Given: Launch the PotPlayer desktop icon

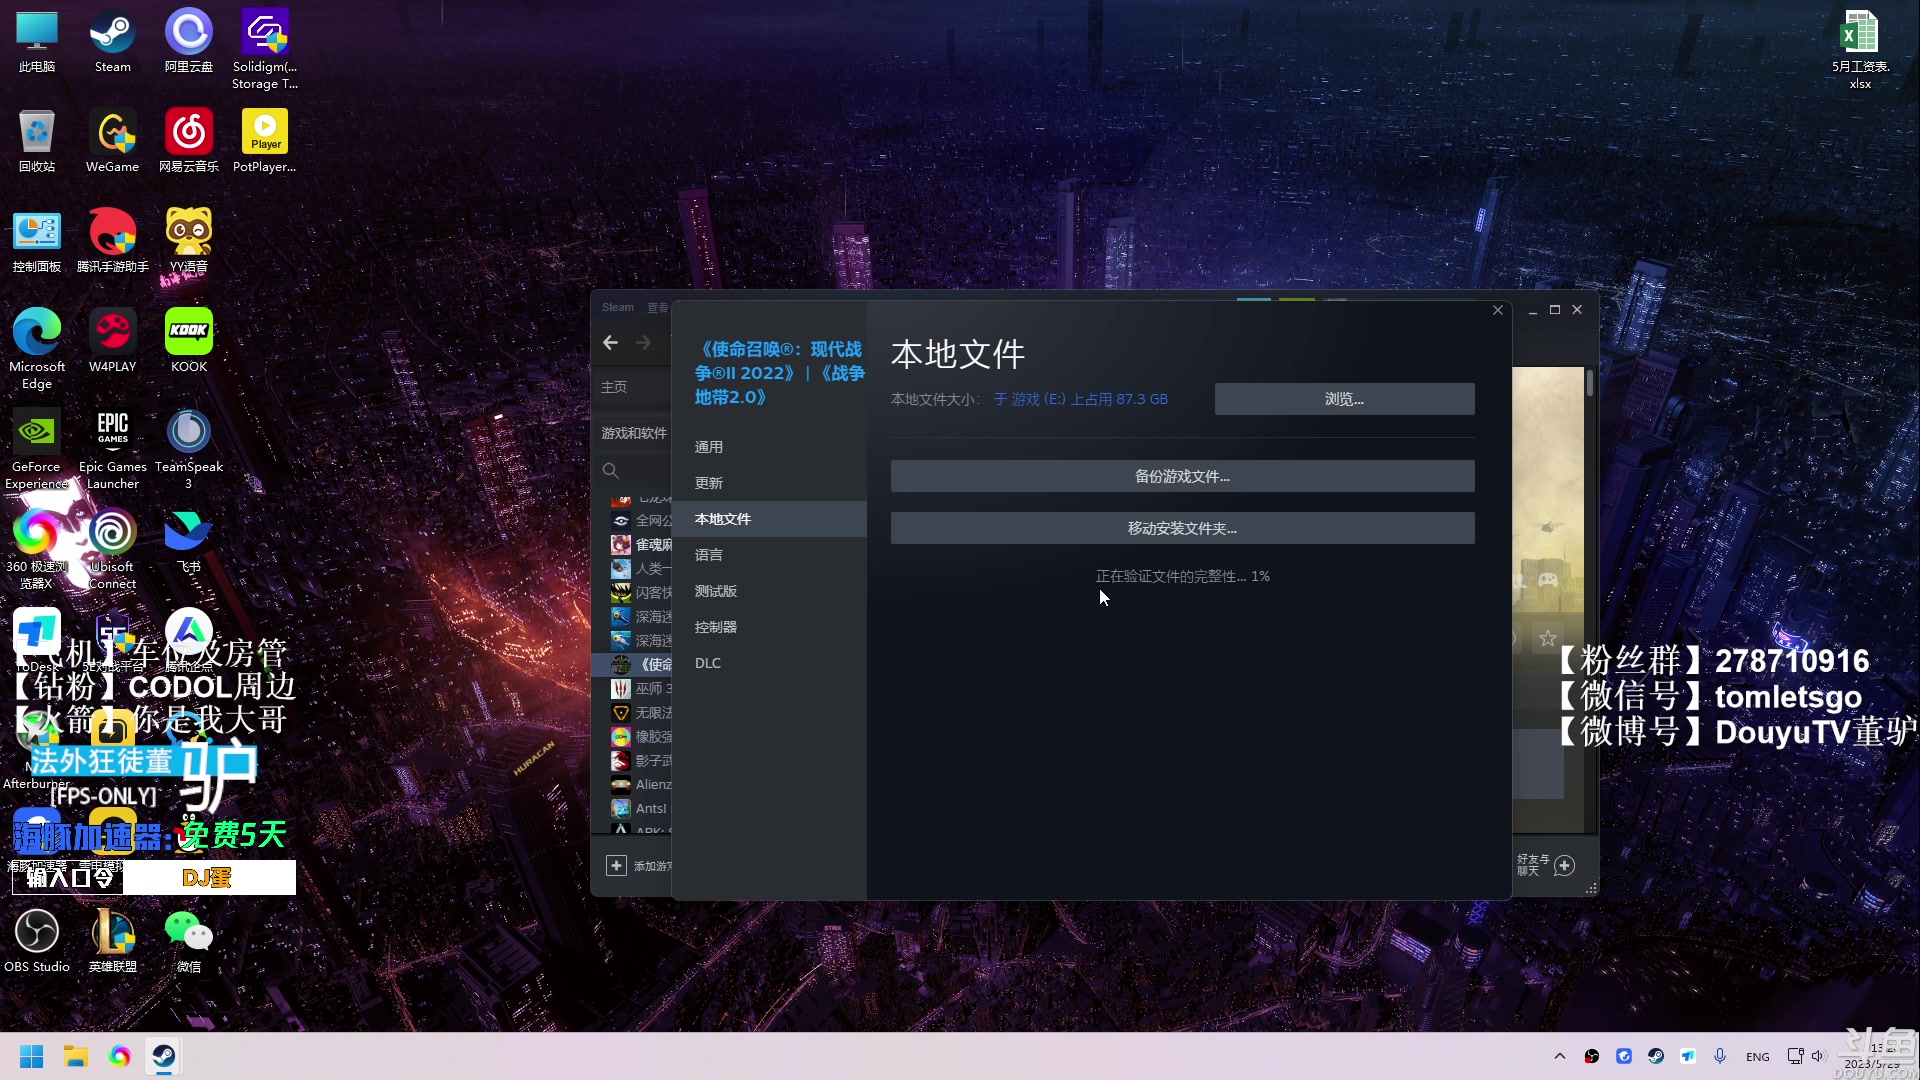Looking at the screenshot, I should tap(265, 142).
